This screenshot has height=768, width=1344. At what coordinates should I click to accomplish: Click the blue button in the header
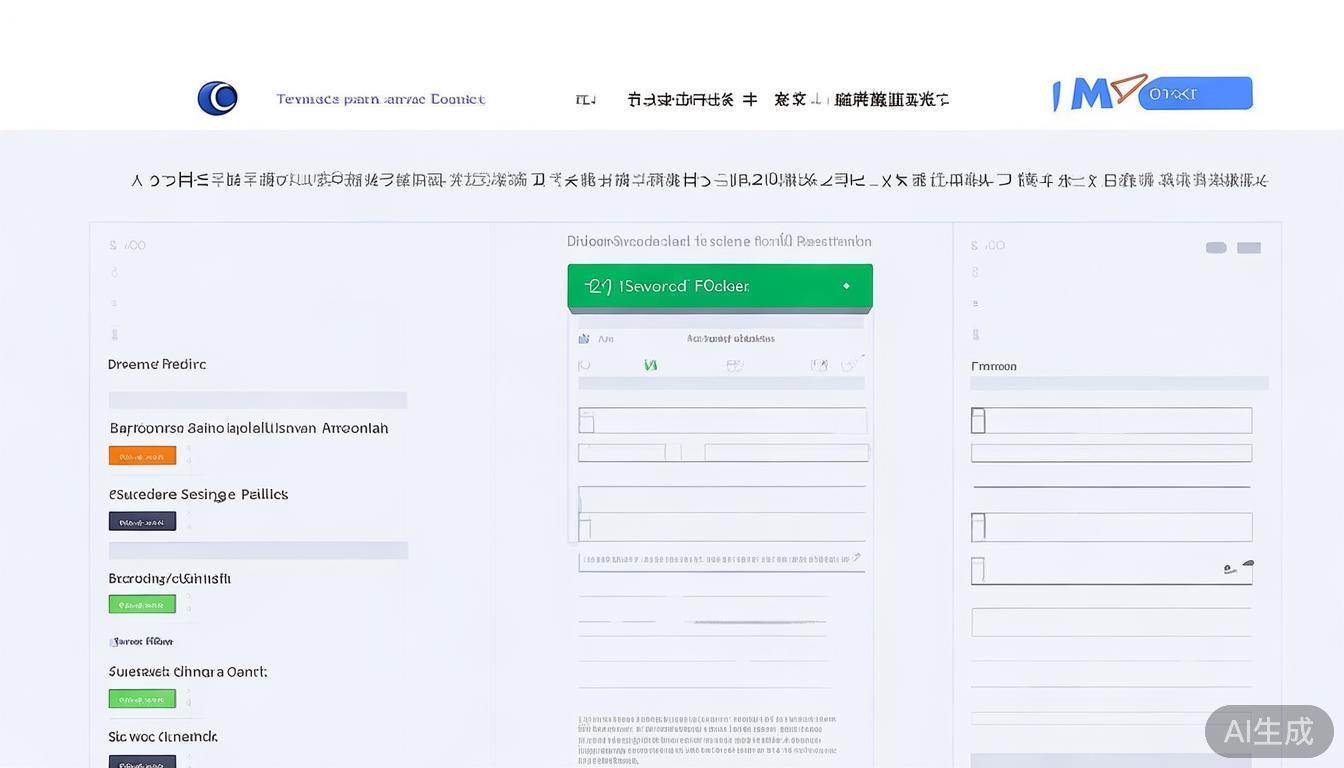[x=1195, y=94]
